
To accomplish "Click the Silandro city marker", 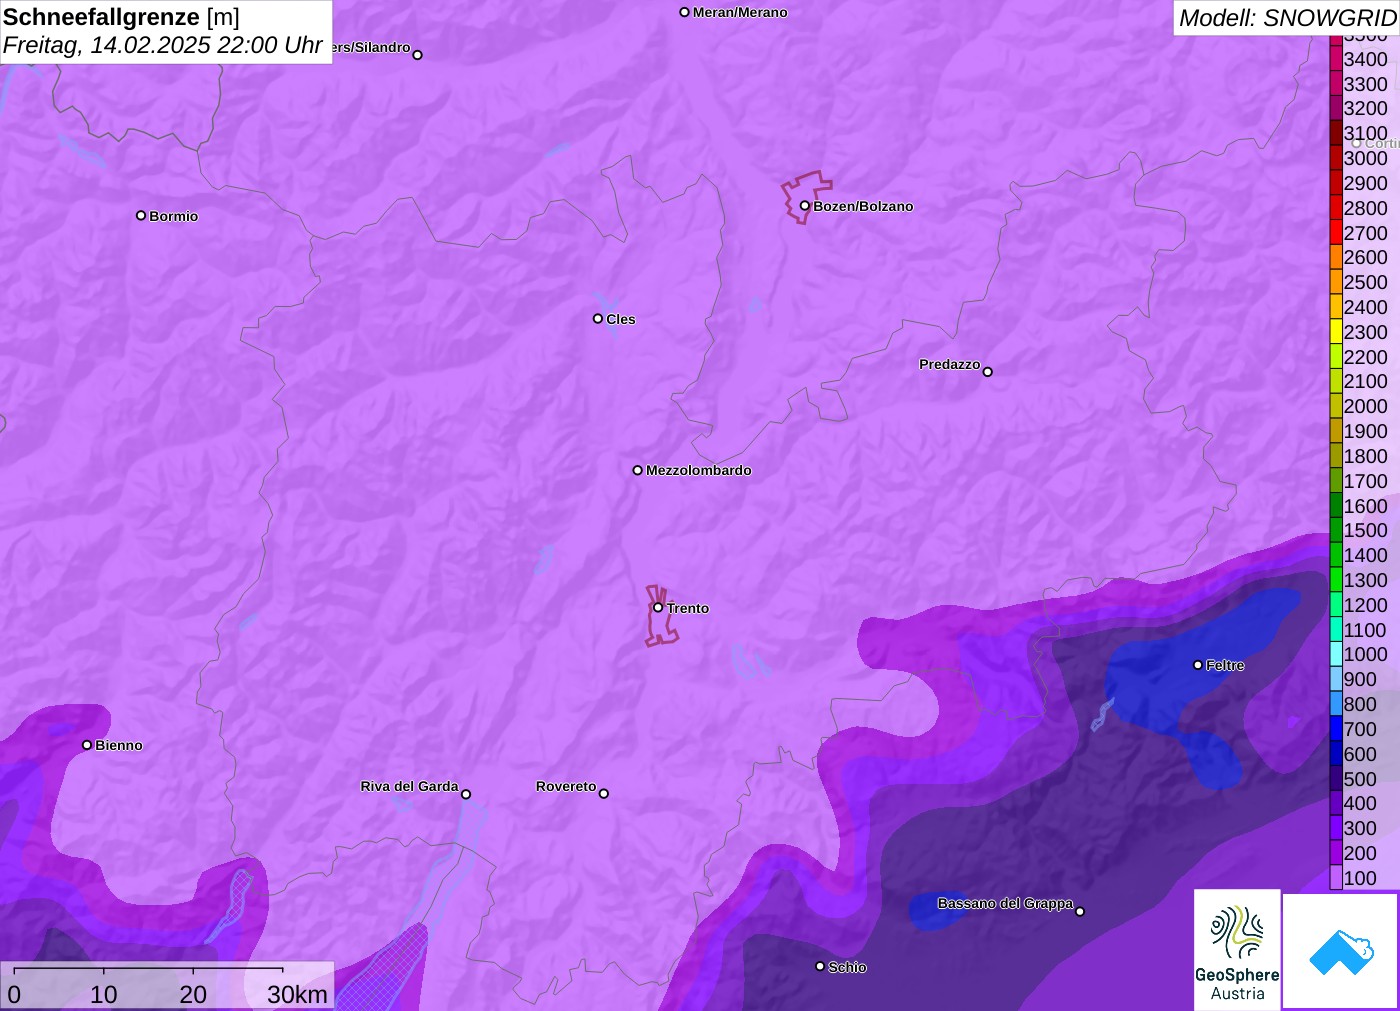I will (x=417, y=55).
